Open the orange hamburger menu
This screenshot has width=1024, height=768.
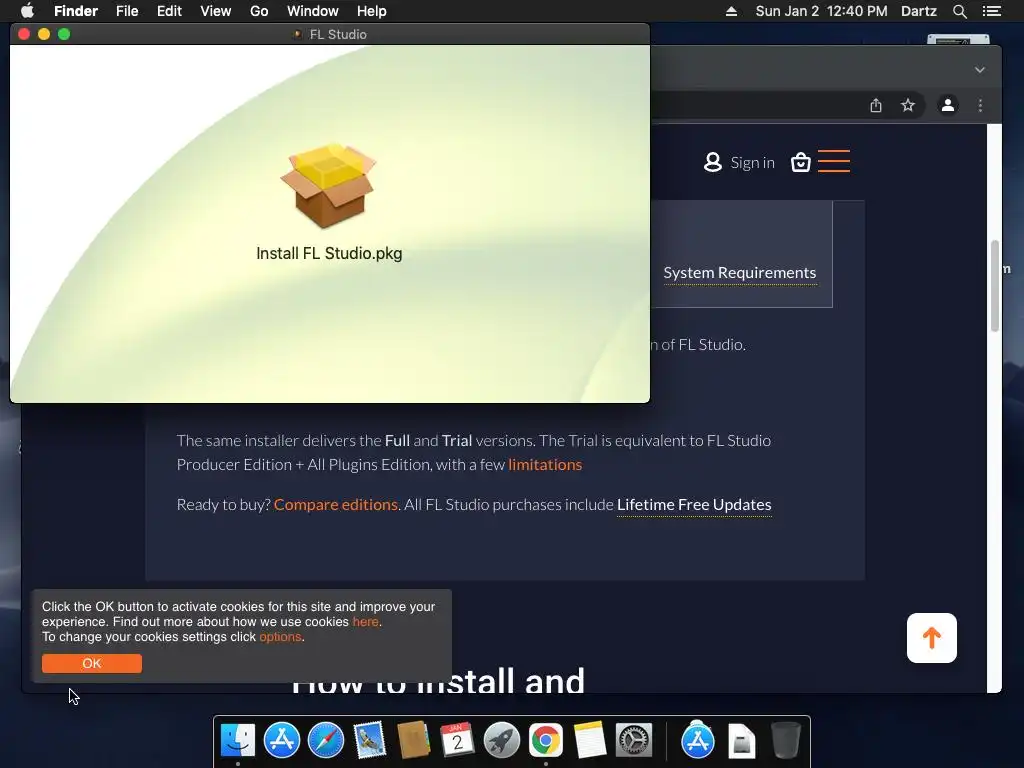(834, 161)
